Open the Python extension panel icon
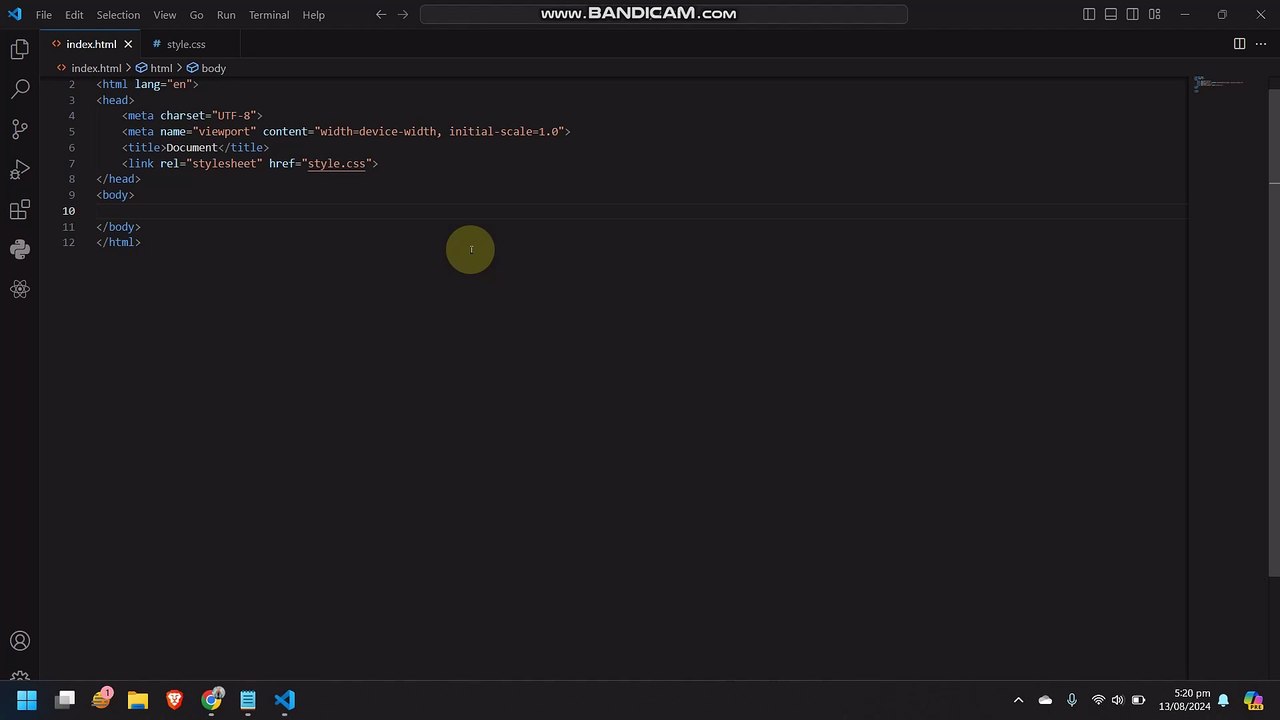 (20, 250)
